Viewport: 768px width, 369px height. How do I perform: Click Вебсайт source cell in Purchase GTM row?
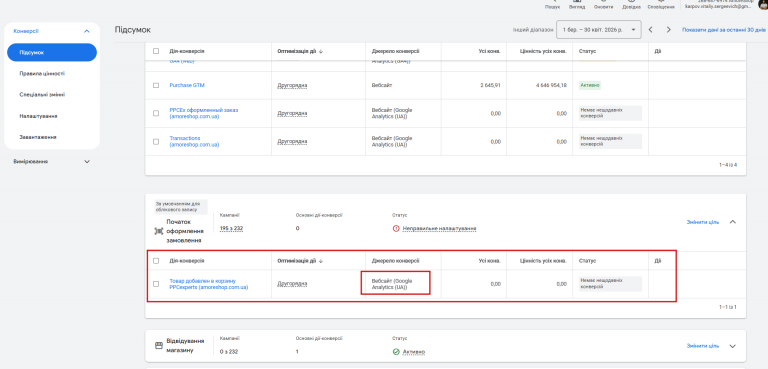(x=382, y=85)
